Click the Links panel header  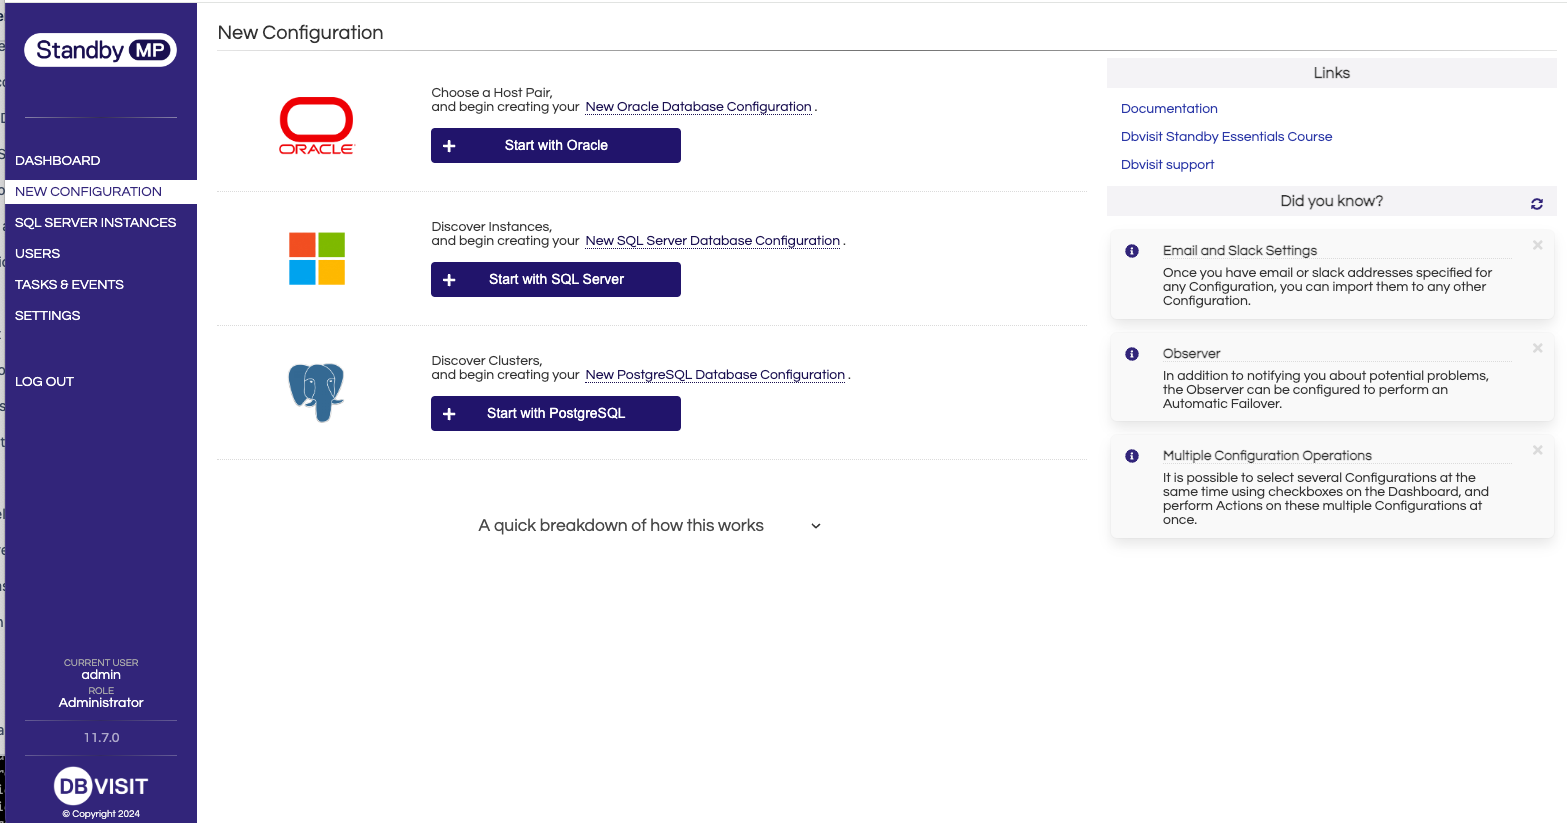(1331, 73)
